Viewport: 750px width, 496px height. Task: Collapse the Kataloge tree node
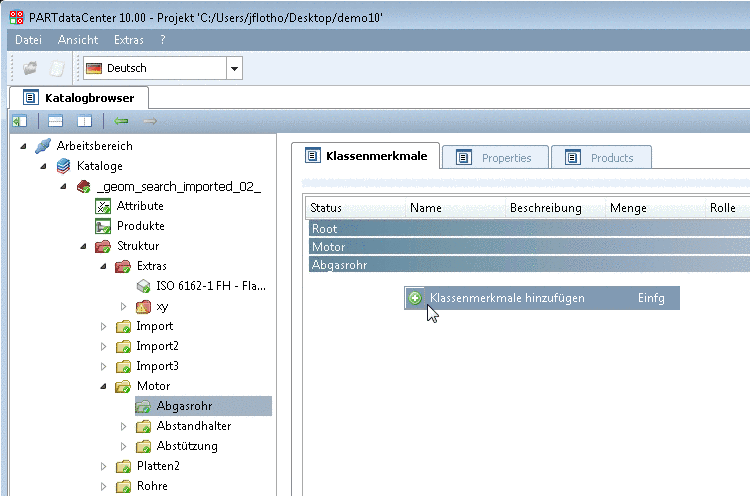click(x=44, y=166)
